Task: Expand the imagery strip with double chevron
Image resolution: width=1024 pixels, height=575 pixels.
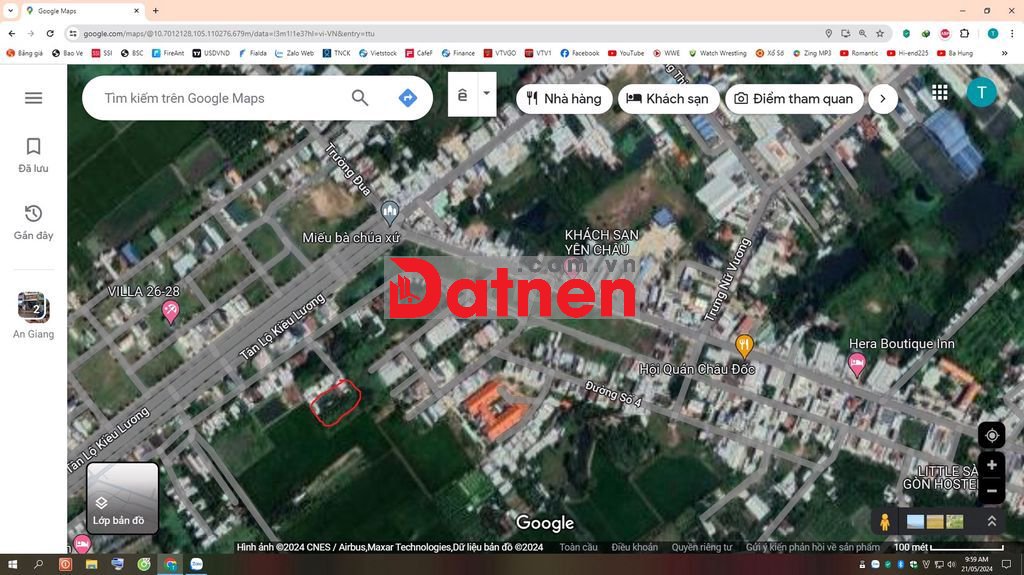Action: (x=991, y=521)
